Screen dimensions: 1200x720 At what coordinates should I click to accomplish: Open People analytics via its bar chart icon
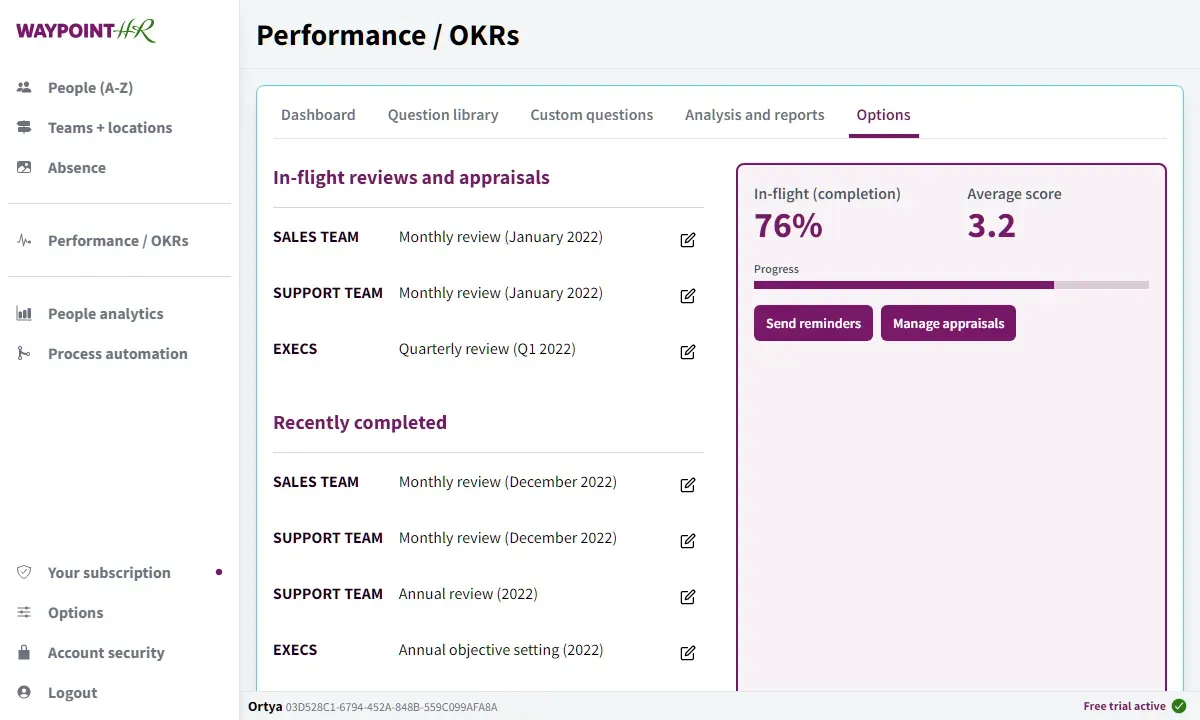(23, 313)
